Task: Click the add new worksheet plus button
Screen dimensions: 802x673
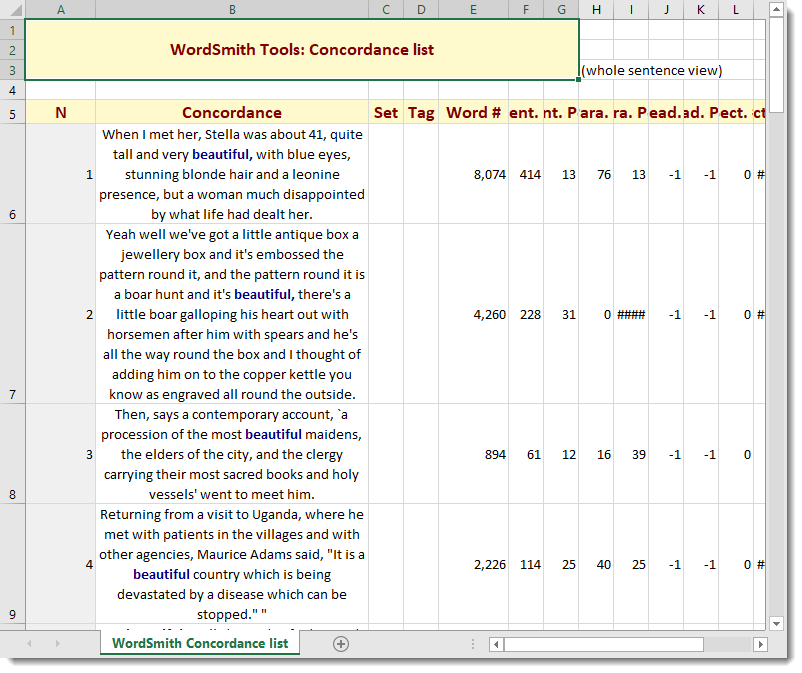Action: tap(341, 644)
